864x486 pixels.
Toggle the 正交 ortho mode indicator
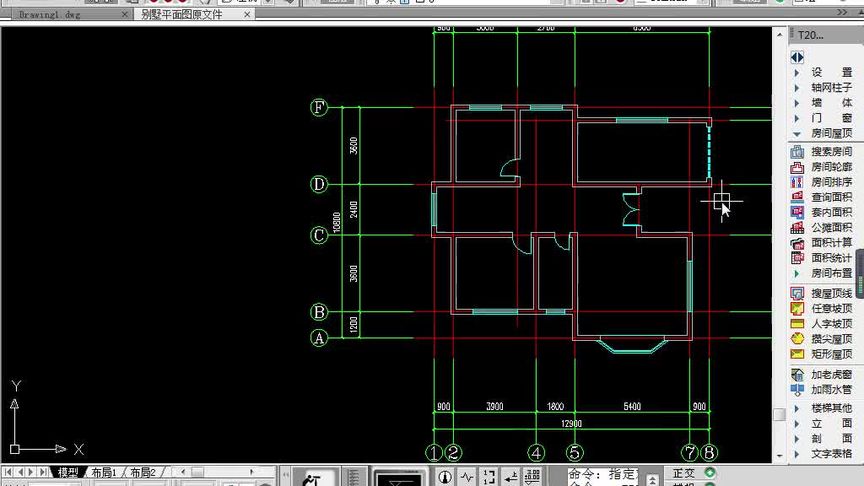click(693, 473)
